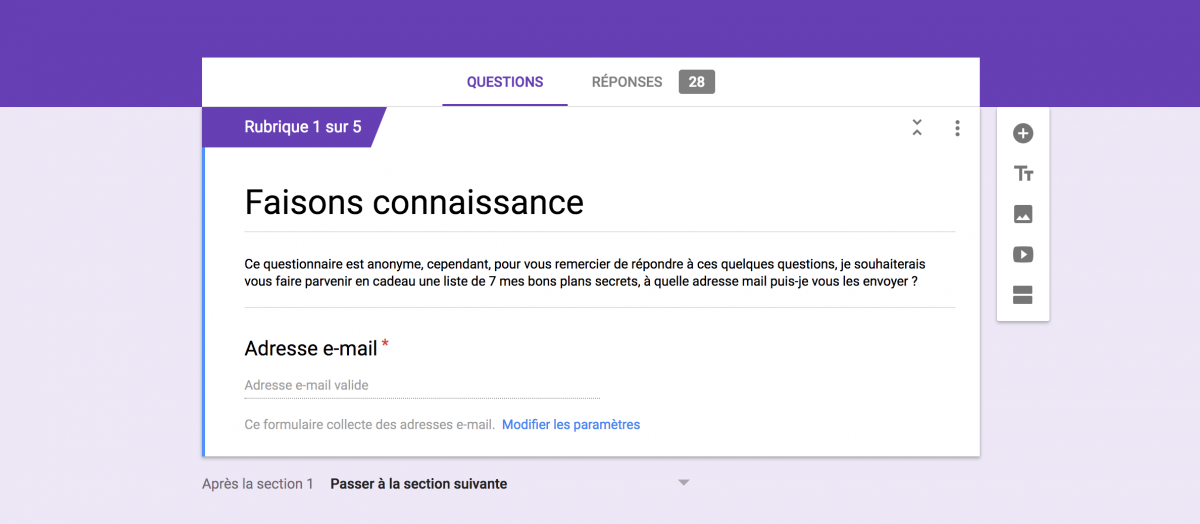This screenshot has height=524, width=1200.
Task: Edit the section description paragraph text
Action: [x=585, y=273]
